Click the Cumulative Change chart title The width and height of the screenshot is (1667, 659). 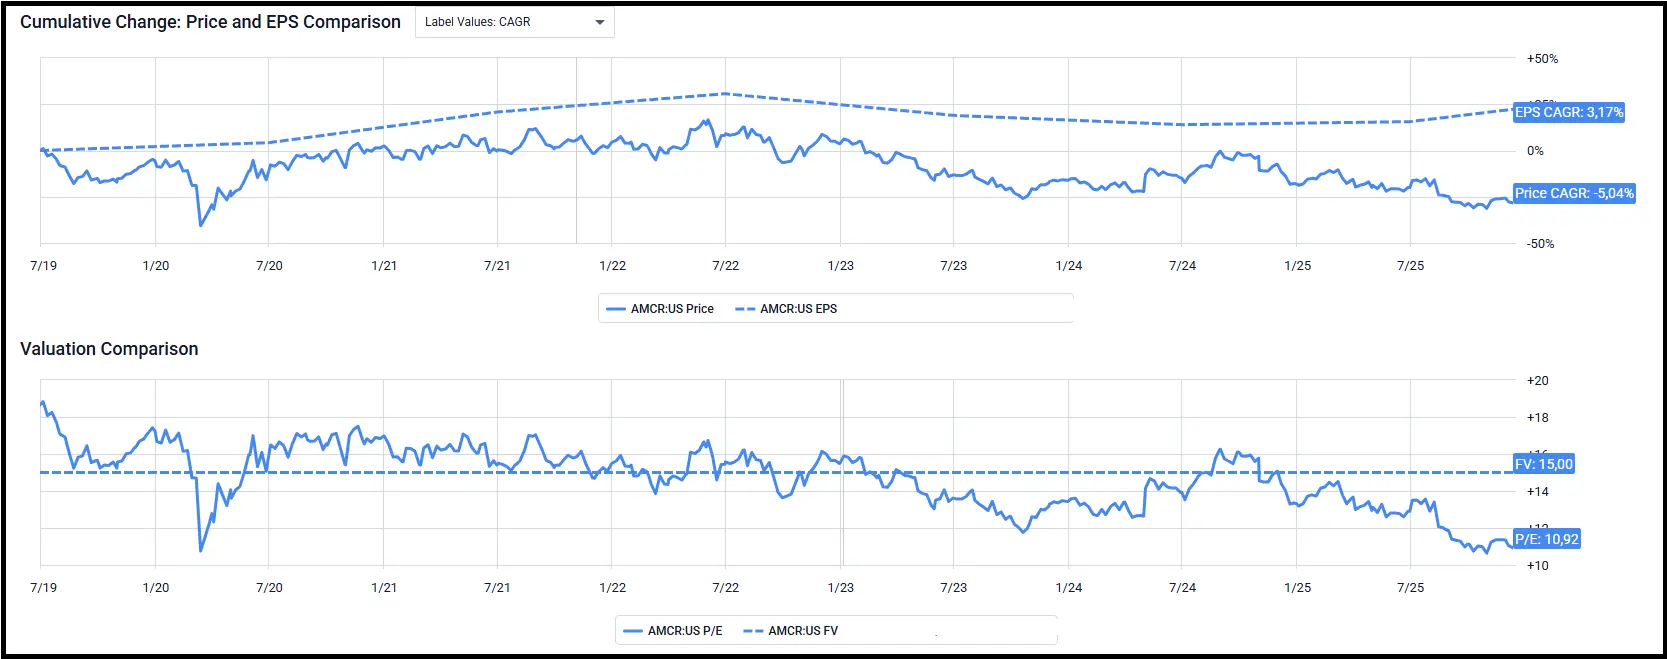click(x=210, y=22)
